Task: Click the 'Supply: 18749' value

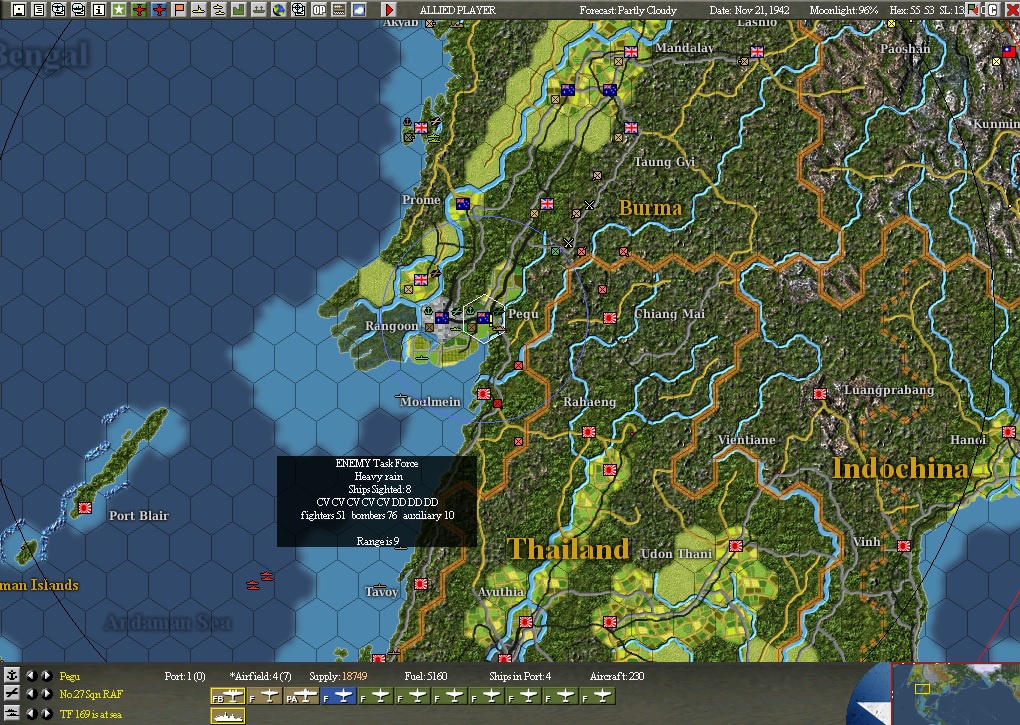Action: [x=338, y=676]
